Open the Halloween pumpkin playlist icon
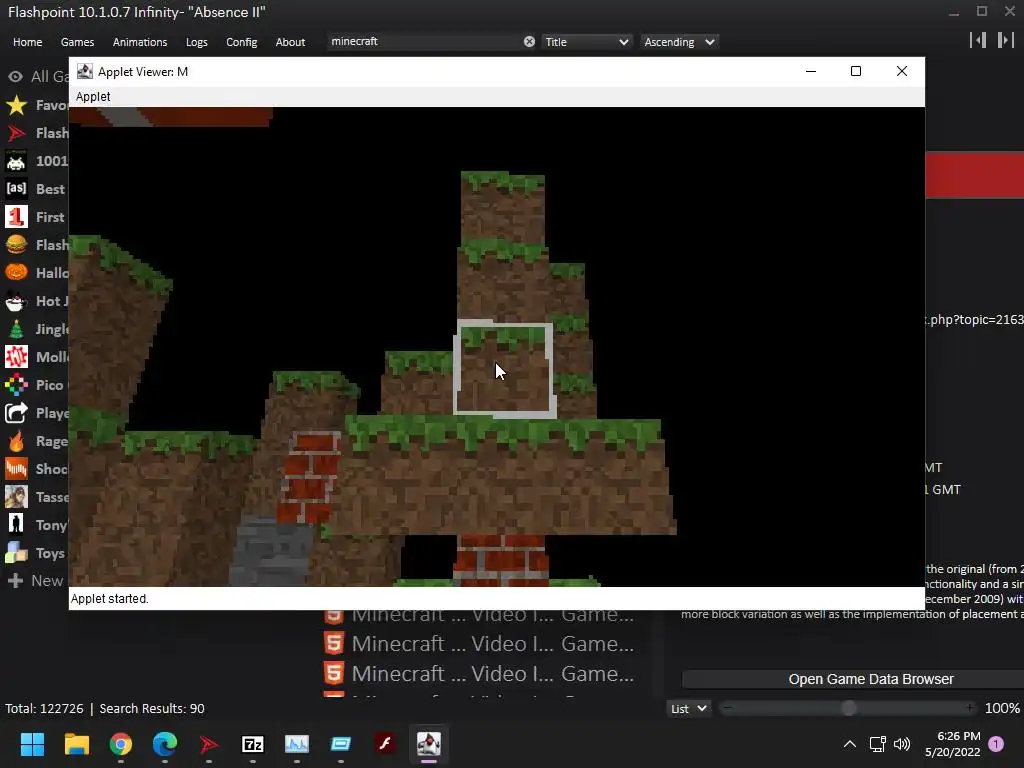The height and width of the screenshot is (768, 1024). [x=16, y=273]
